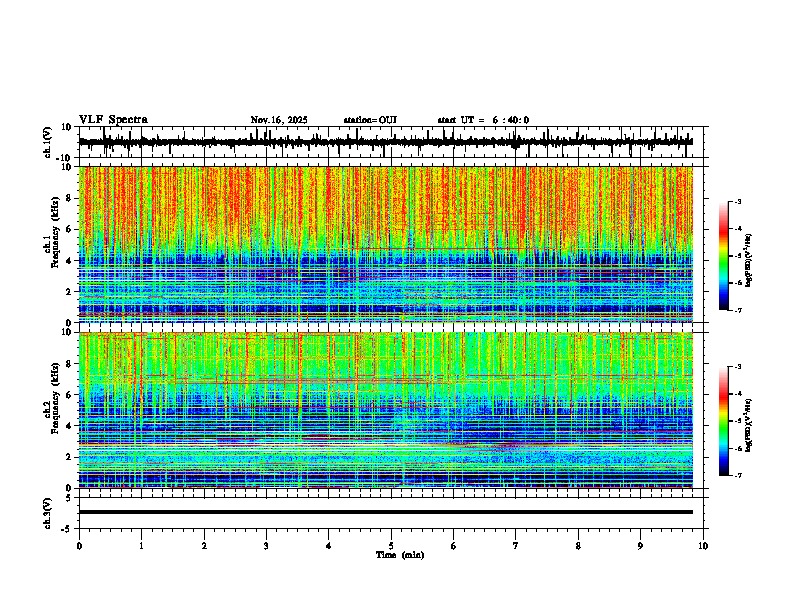The width and height of the screenshot is (792, 612).
Task: Click the ch.2 spectrogram color scale bar
Action: pos(724,421)
